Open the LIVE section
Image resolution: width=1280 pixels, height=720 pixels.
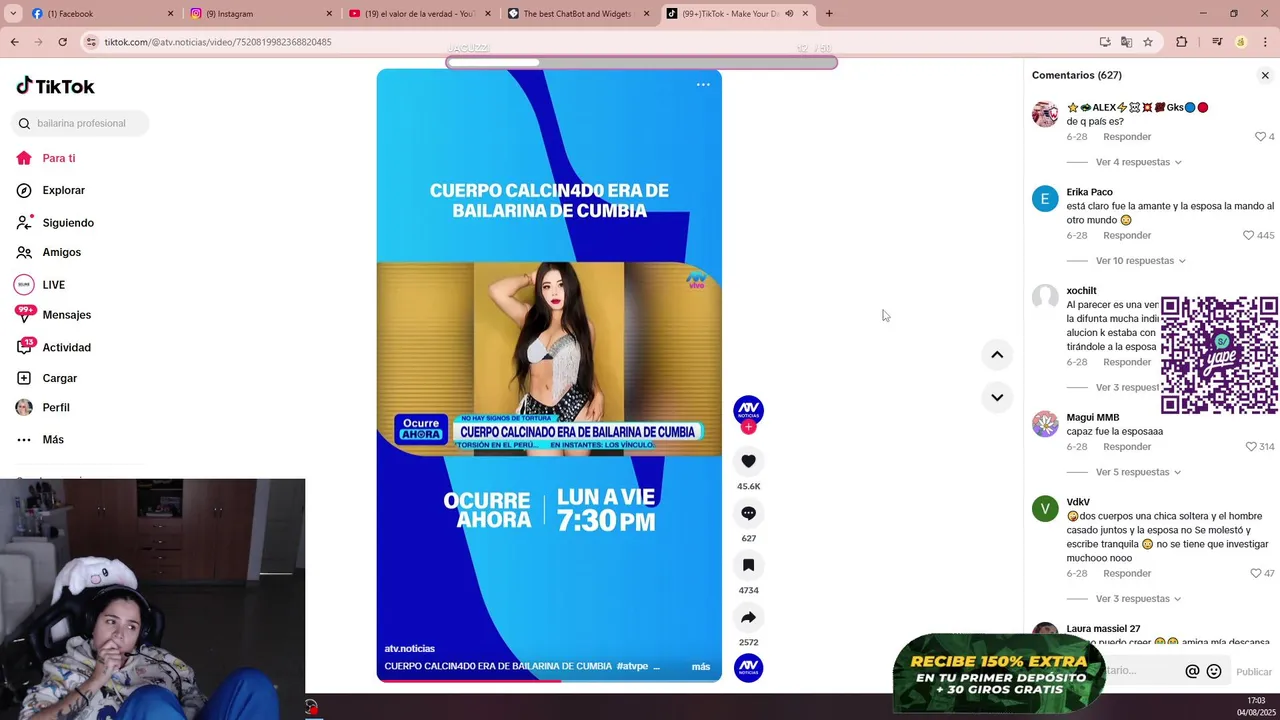(x=40, y=285)
